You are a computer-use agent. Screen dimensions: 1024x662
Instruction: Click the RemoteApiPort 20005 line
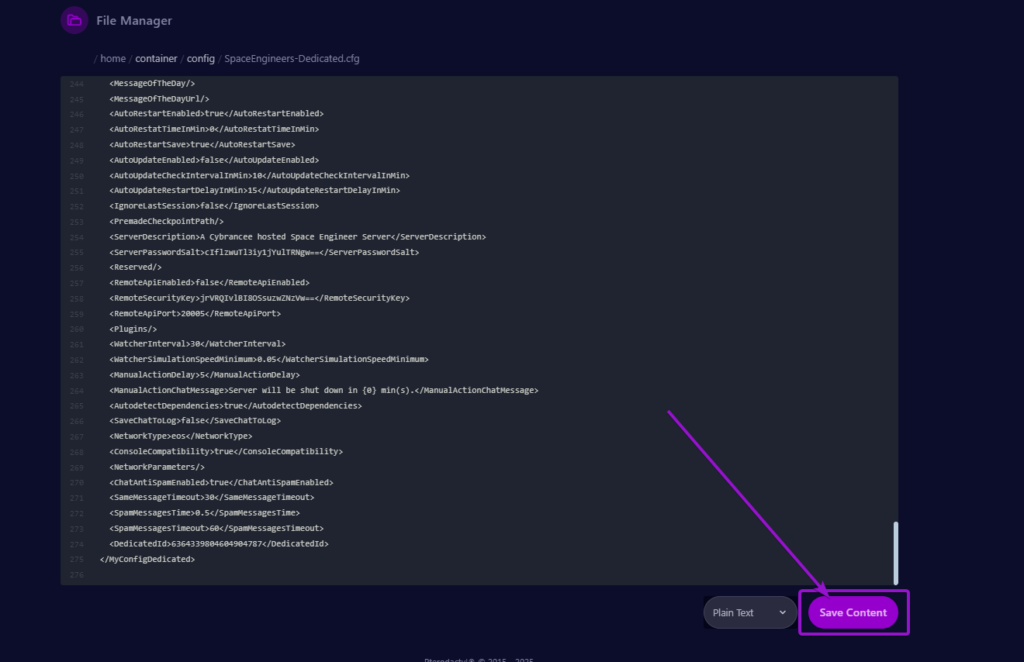(x=195, y=313)
